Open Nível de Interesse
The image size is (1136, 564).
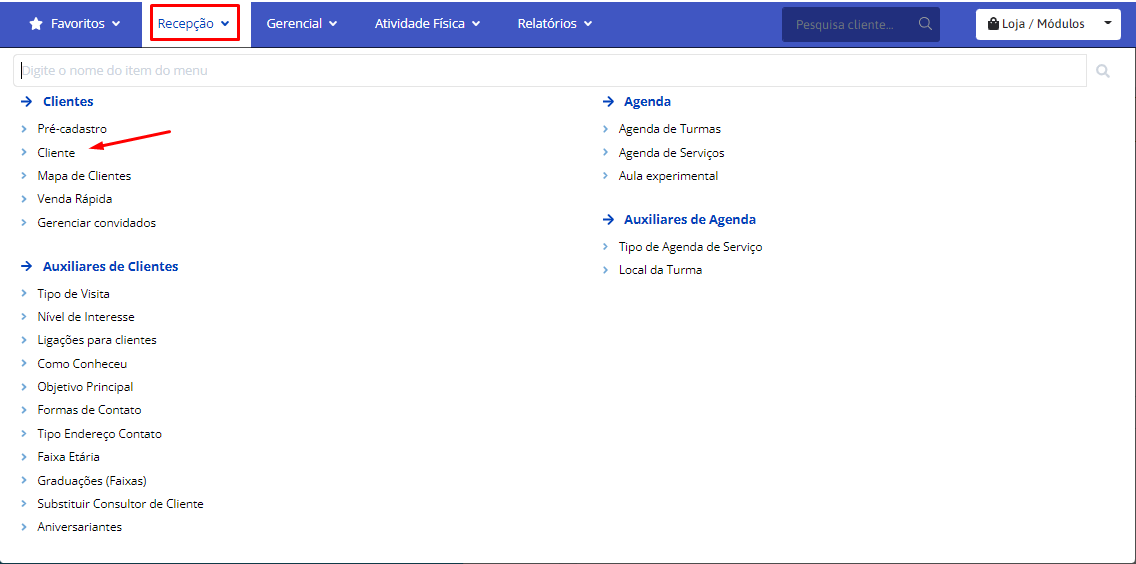[x=86, y=317]
